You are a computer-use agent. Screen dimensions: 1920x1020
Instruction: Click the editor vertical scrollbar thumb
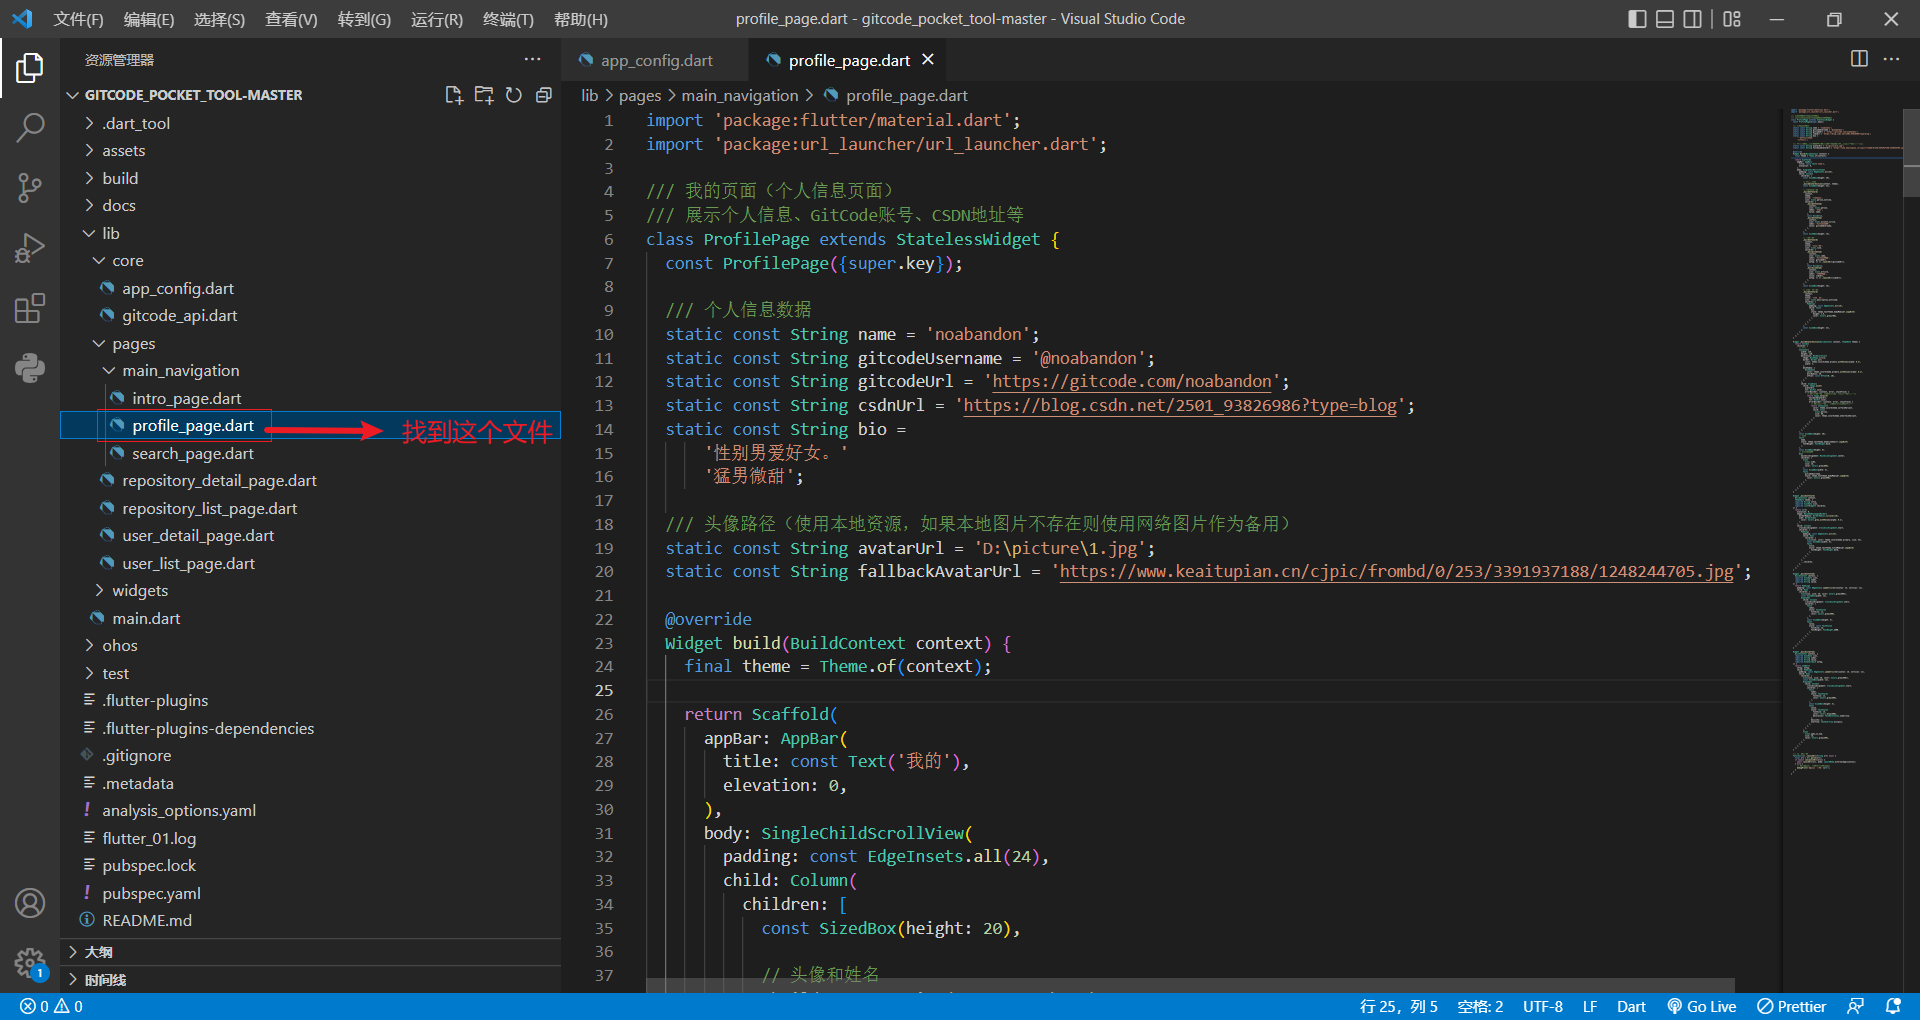pyautogui.click(x=1911, y=153)
